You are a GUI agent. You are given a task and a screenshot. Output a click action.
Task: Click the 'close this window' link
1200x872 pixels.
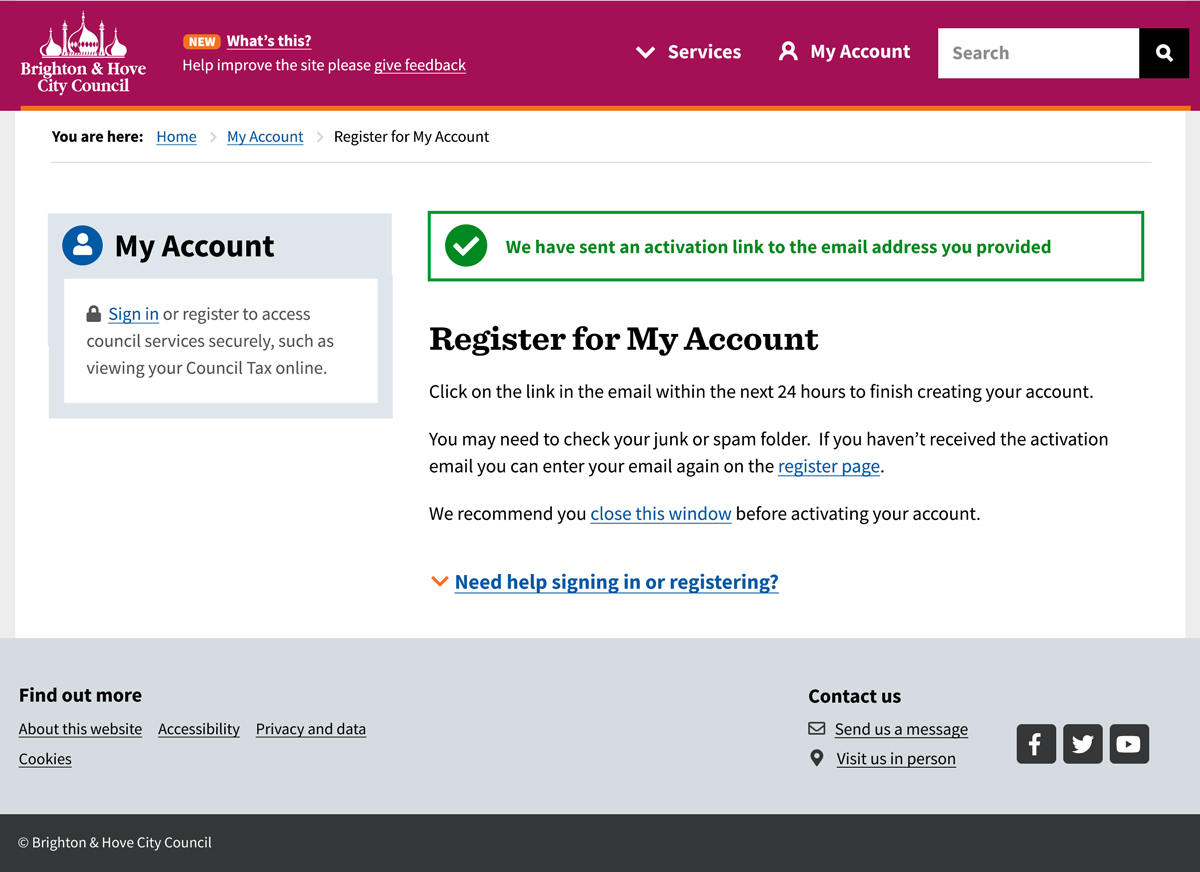[x=660, y=514]
